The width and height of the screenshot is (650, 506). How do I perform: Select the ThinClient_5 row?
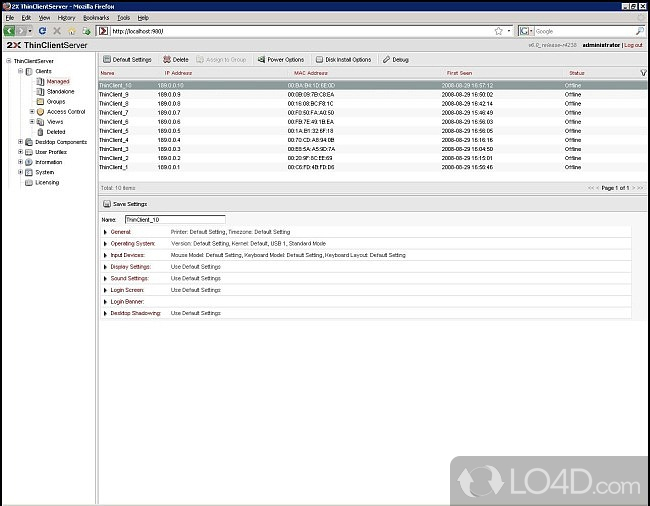373,131
